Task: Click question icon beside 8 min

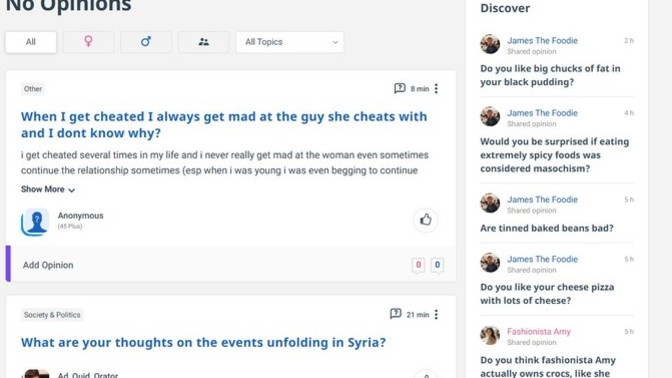Action: pos(399,88)
